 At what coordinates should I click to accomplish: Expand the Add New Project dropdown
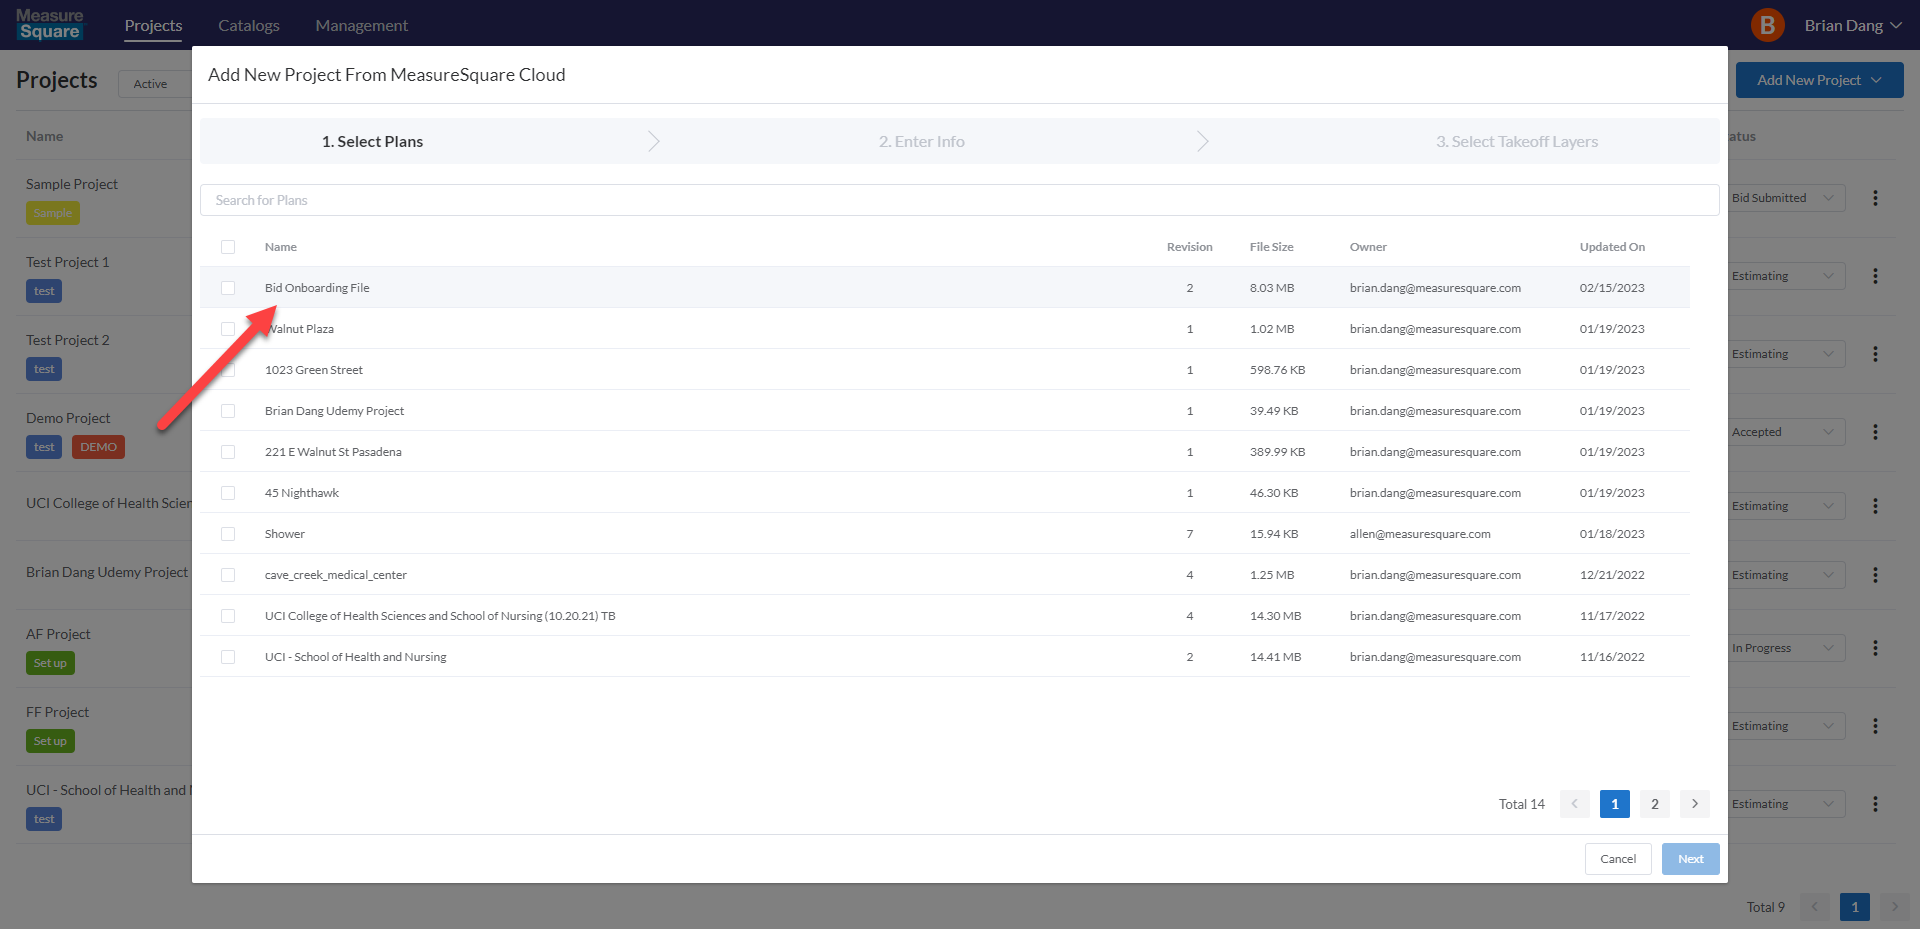(x=1819, y=80)
